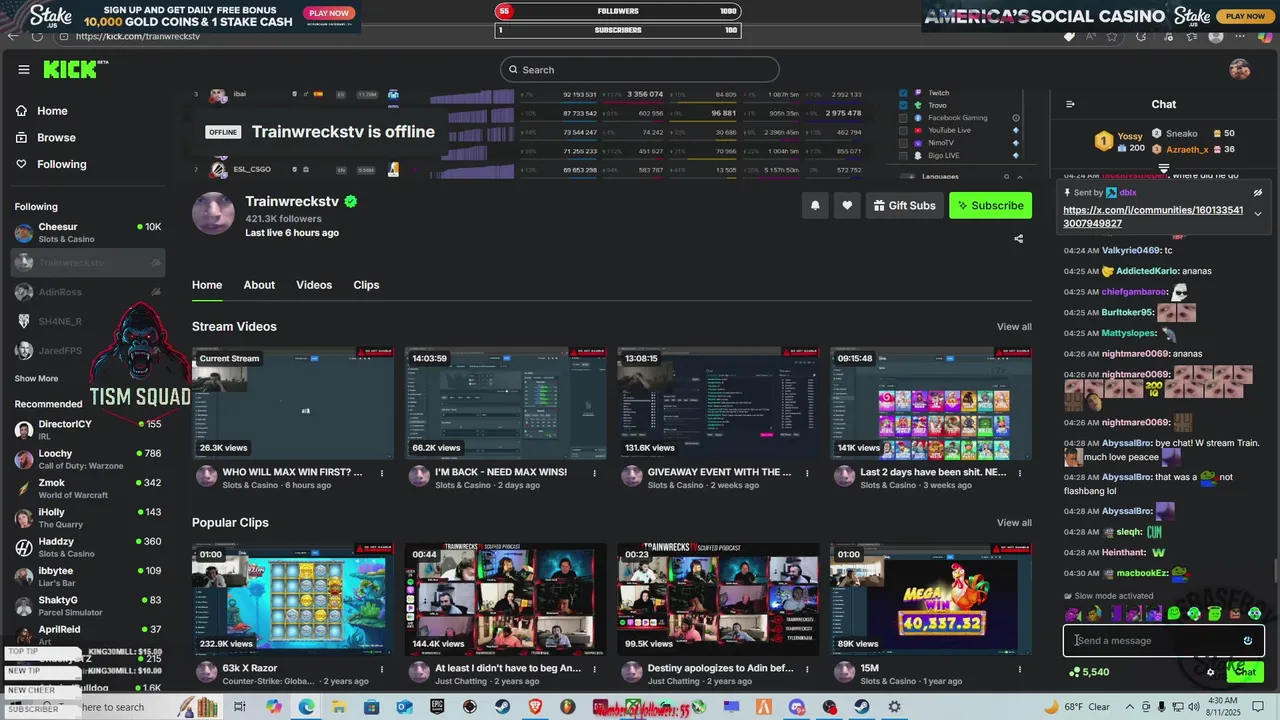The image size is (1280, 720).
Task: Open the emote picker in message box
Action: (x=1248, y=641)
